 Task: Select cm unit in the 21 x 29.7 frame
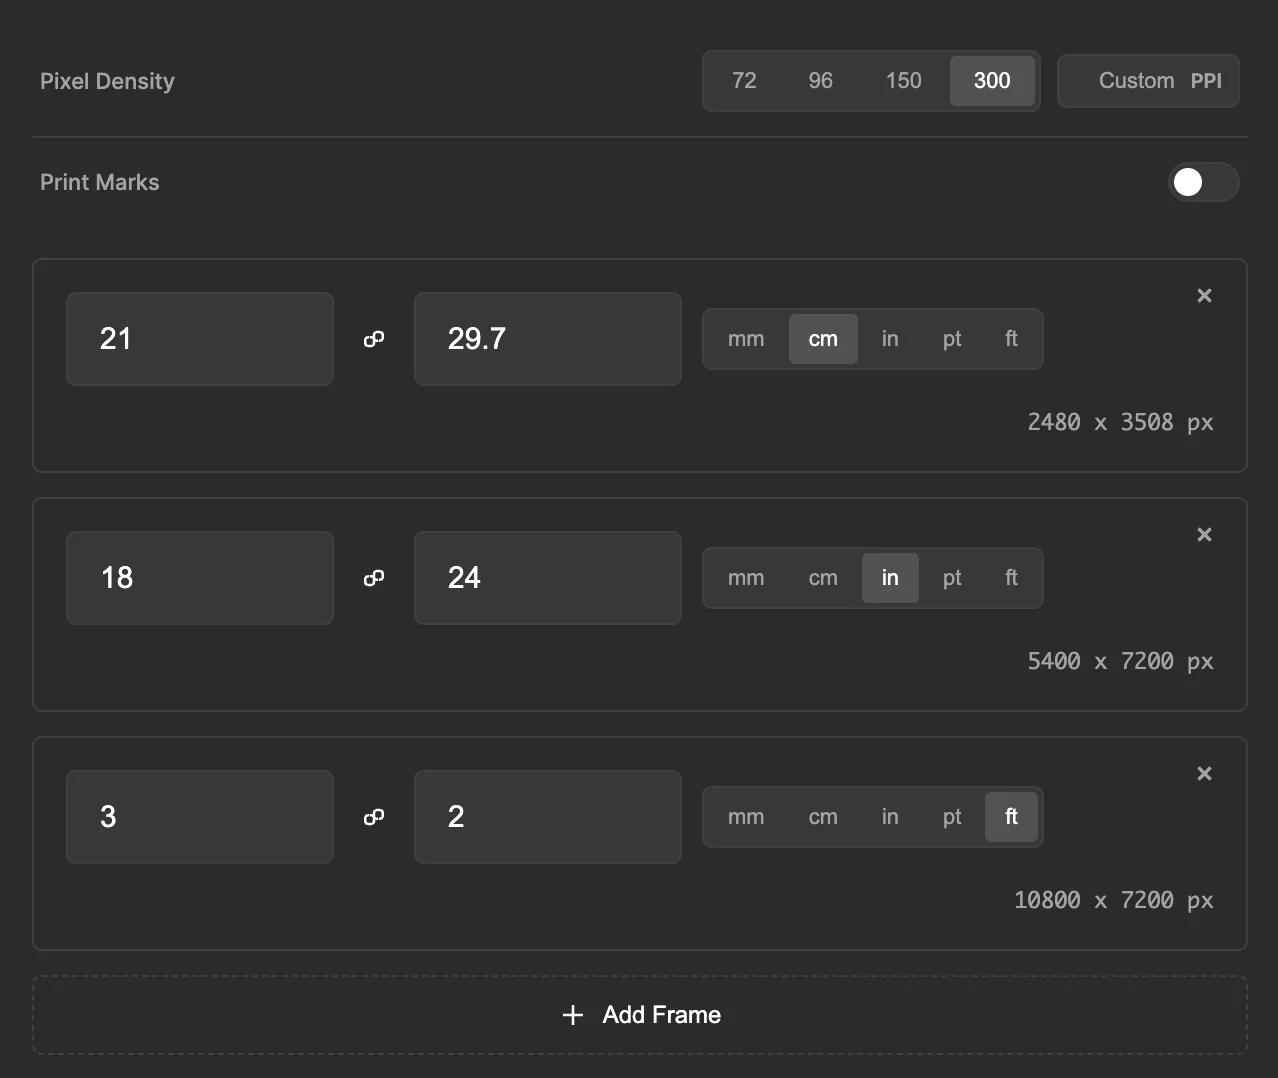click(x=823, y=339)
